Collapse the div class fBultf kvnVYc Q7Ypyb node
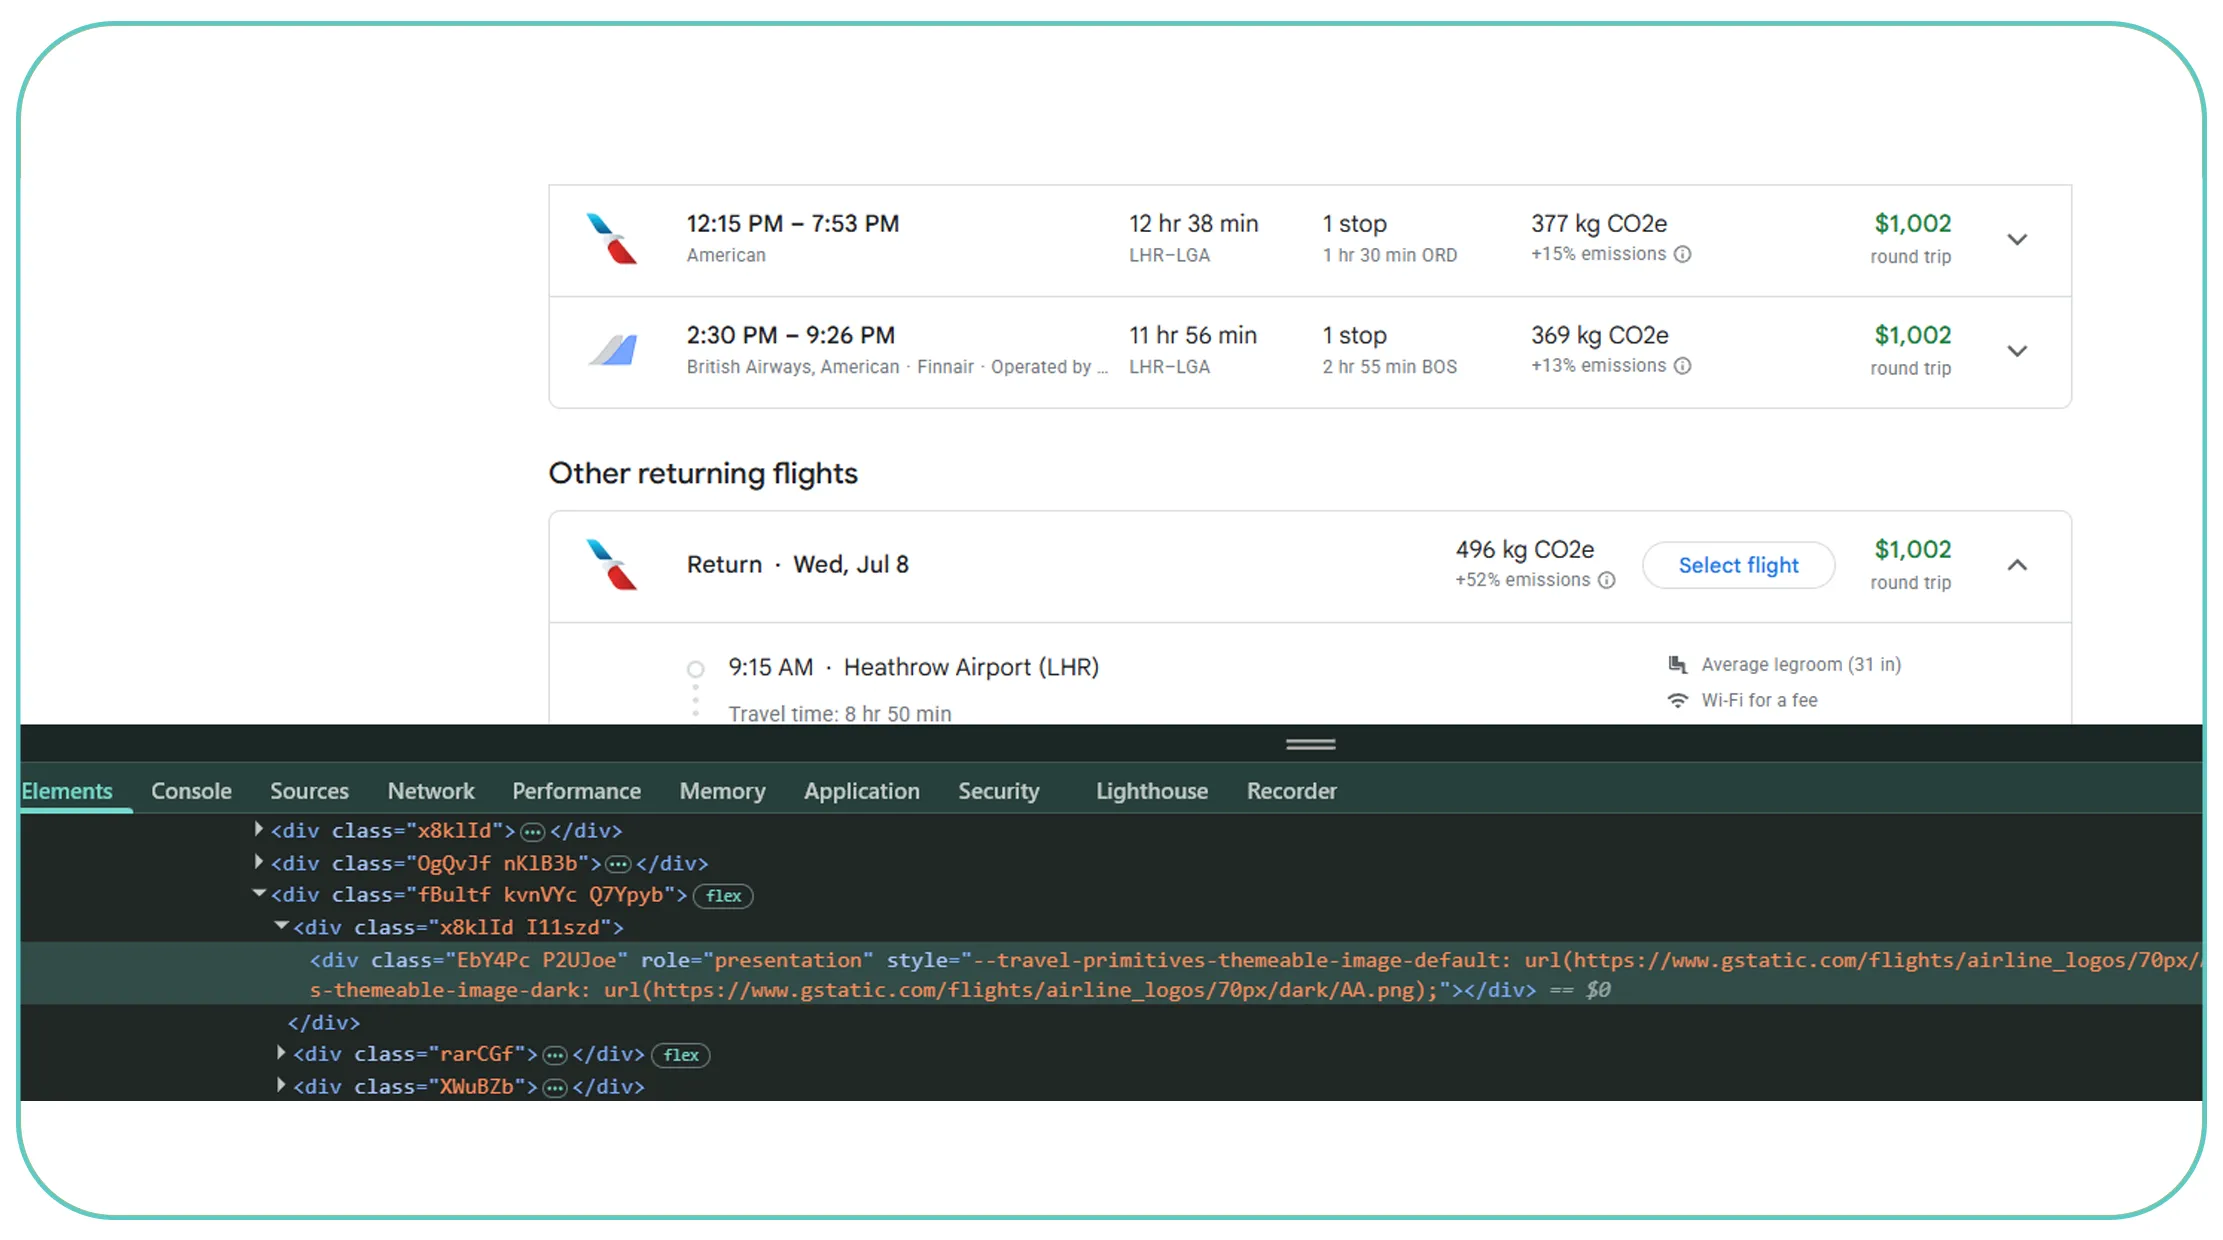The width and height of the screenshot is (2223, 1240). tap(259, 893)
